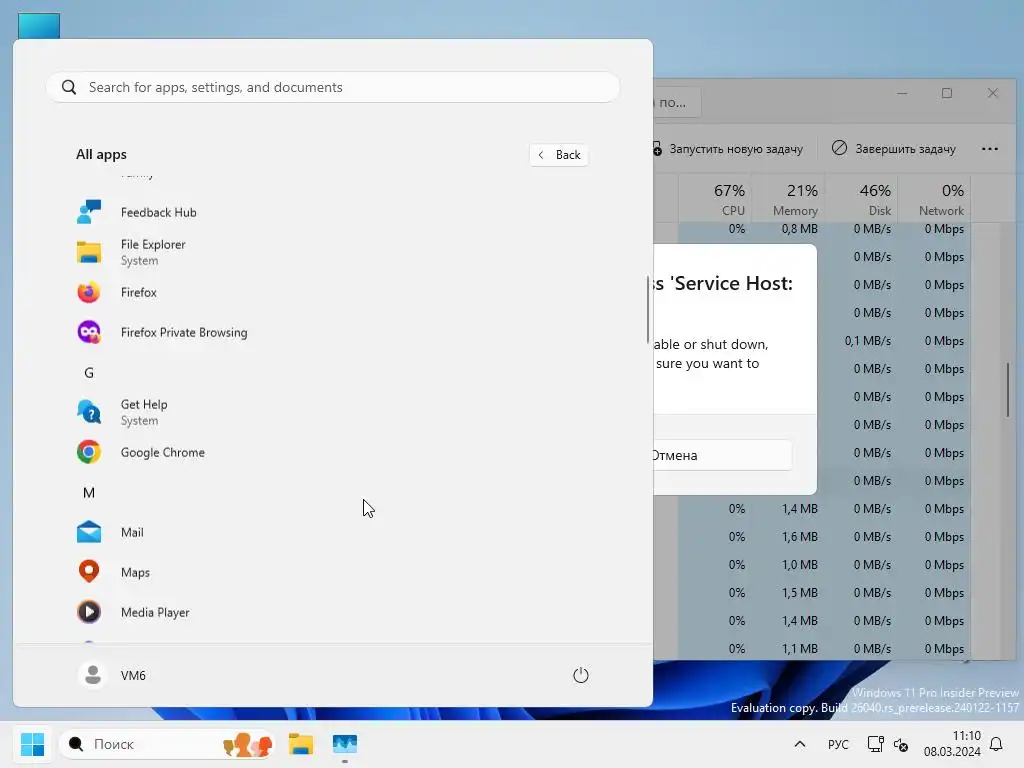Jump to the G letter header
Screen dimensions: 1024x768
coord(89,373)
